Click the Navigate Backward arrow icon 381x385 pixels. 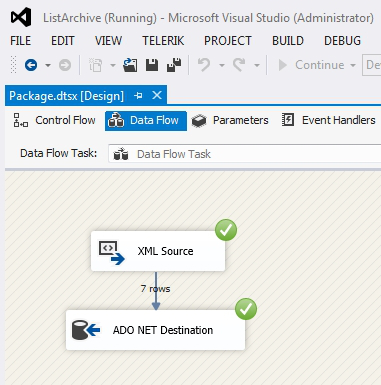pos(31,65)
